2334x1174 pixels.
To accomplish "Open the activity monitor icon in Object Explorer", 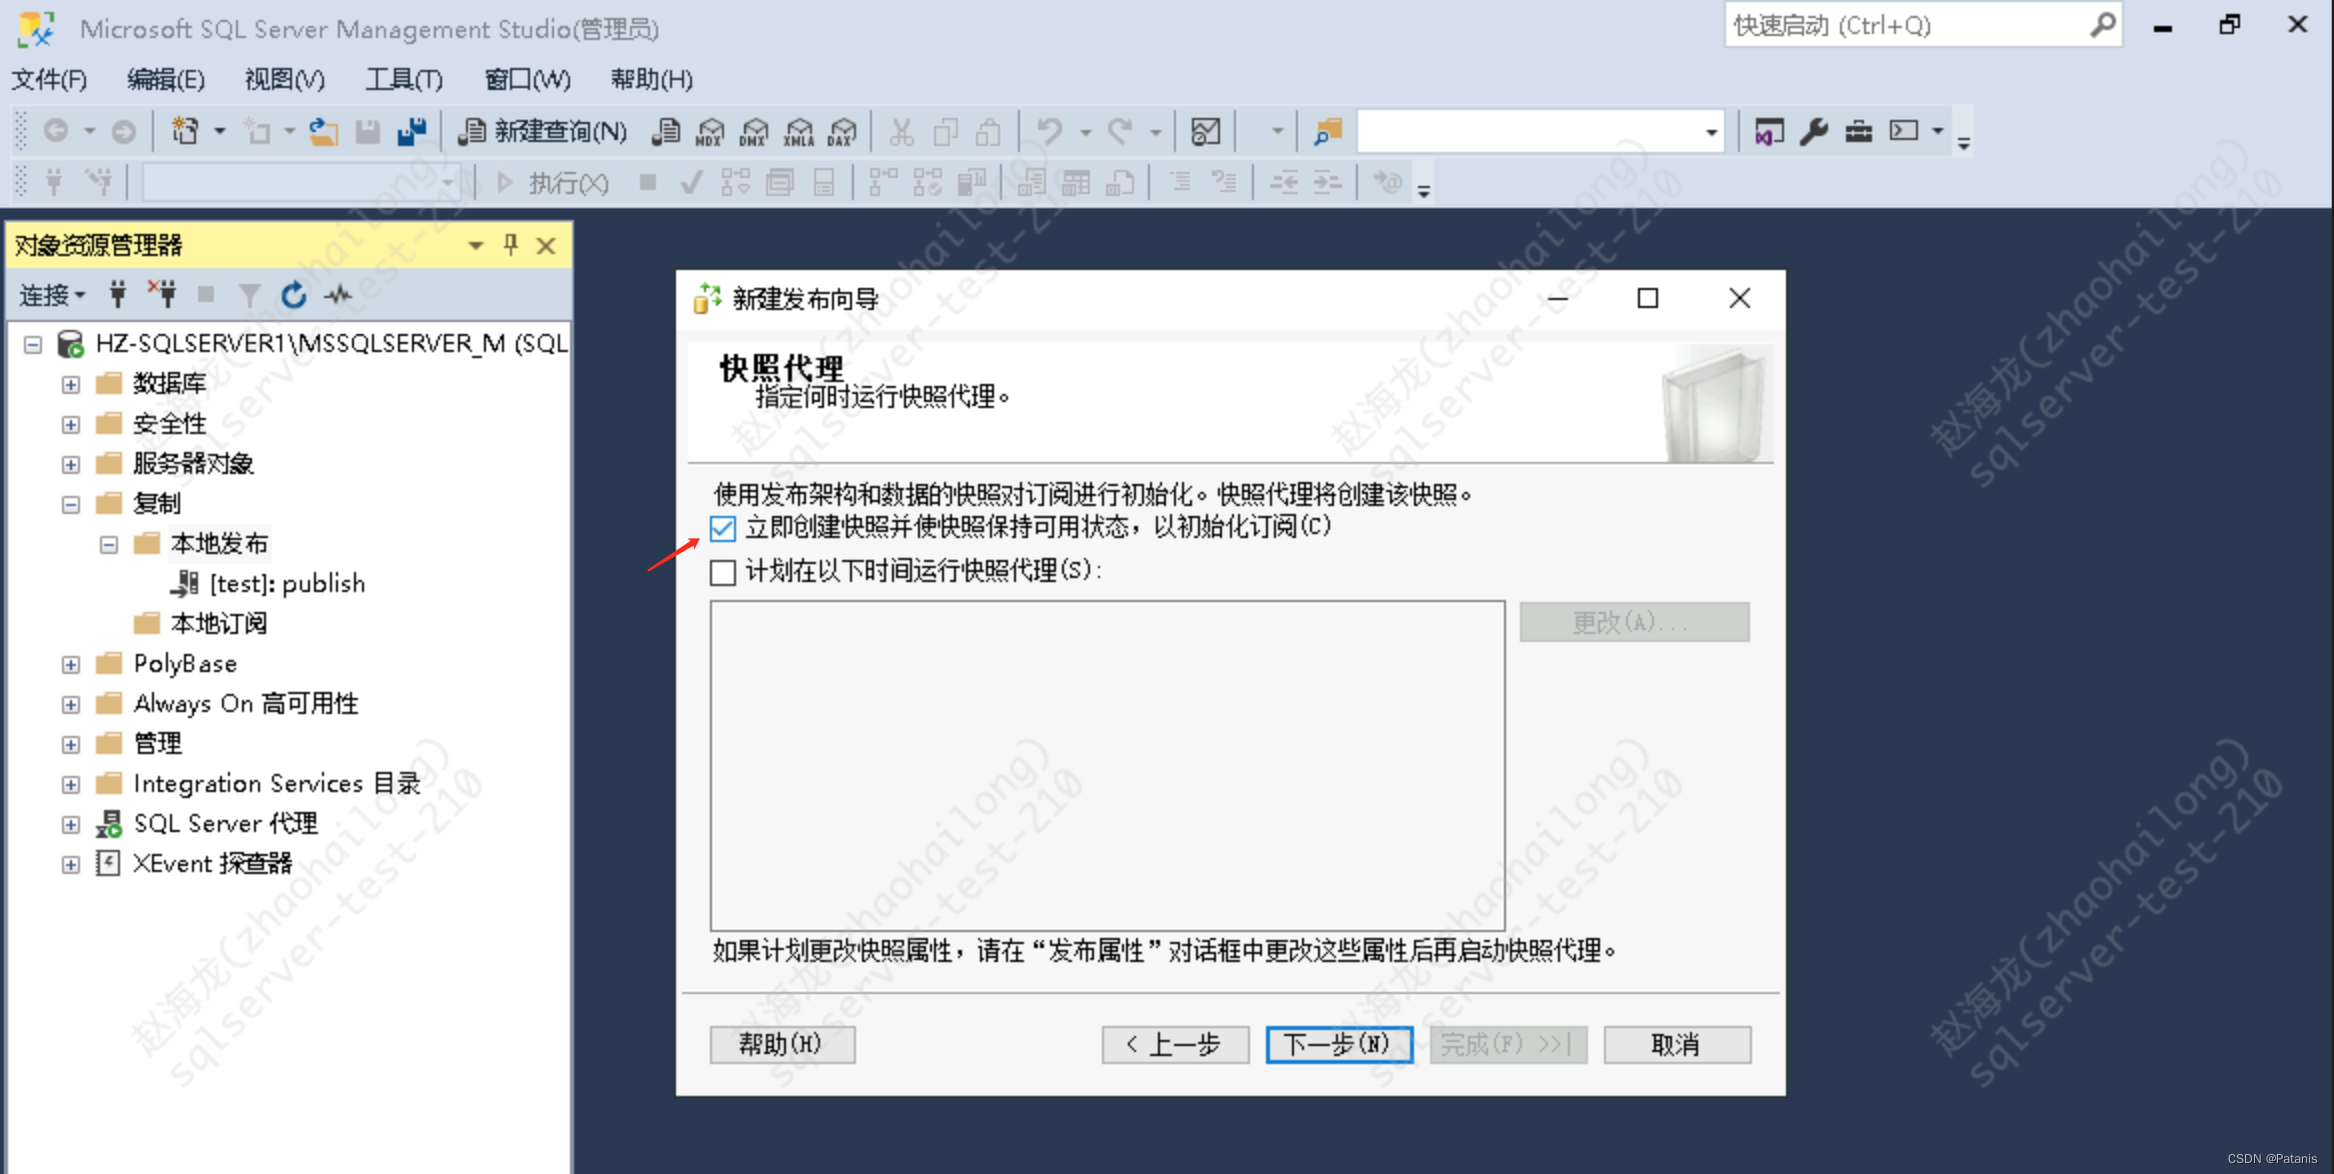I will tap(338, 295).
